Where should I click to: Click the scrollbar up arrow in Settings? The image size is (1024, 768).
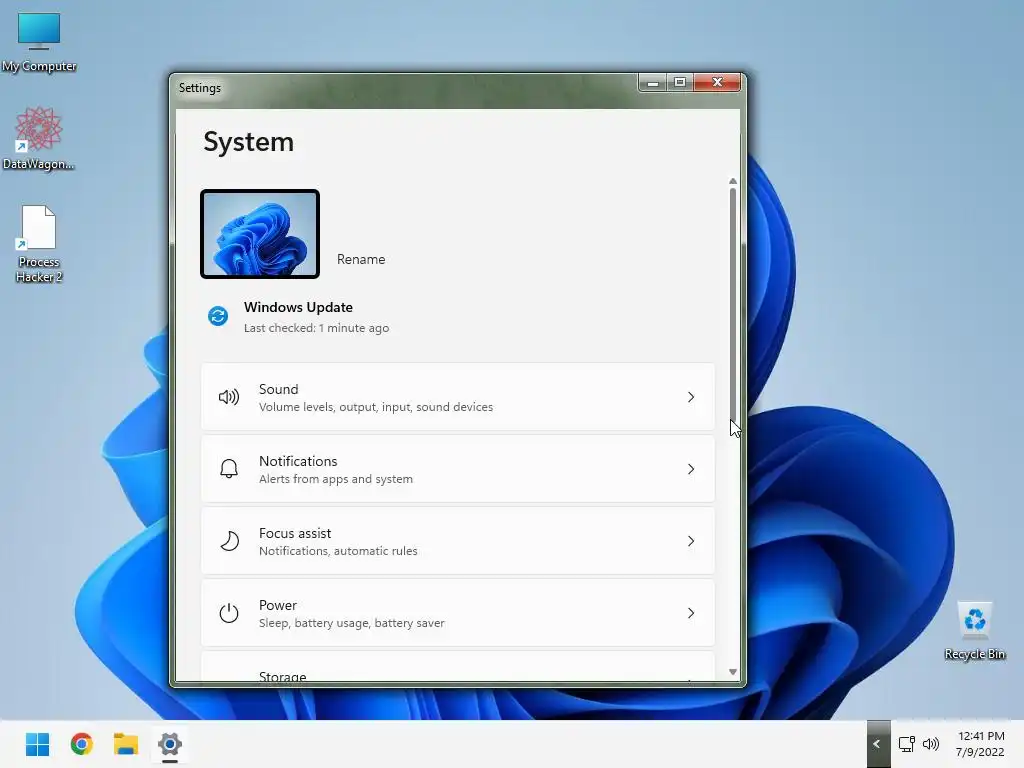coord(733,182)
